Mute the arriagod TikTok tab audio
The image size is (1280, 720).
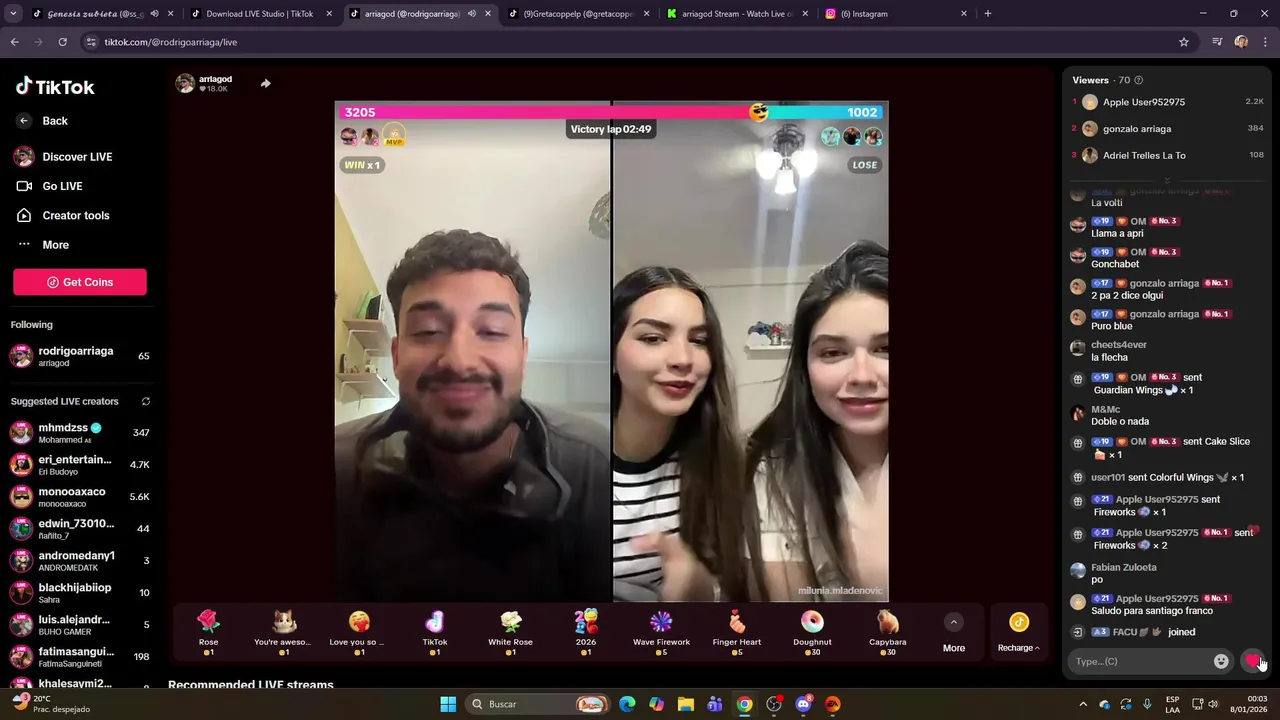pos(472,14)
